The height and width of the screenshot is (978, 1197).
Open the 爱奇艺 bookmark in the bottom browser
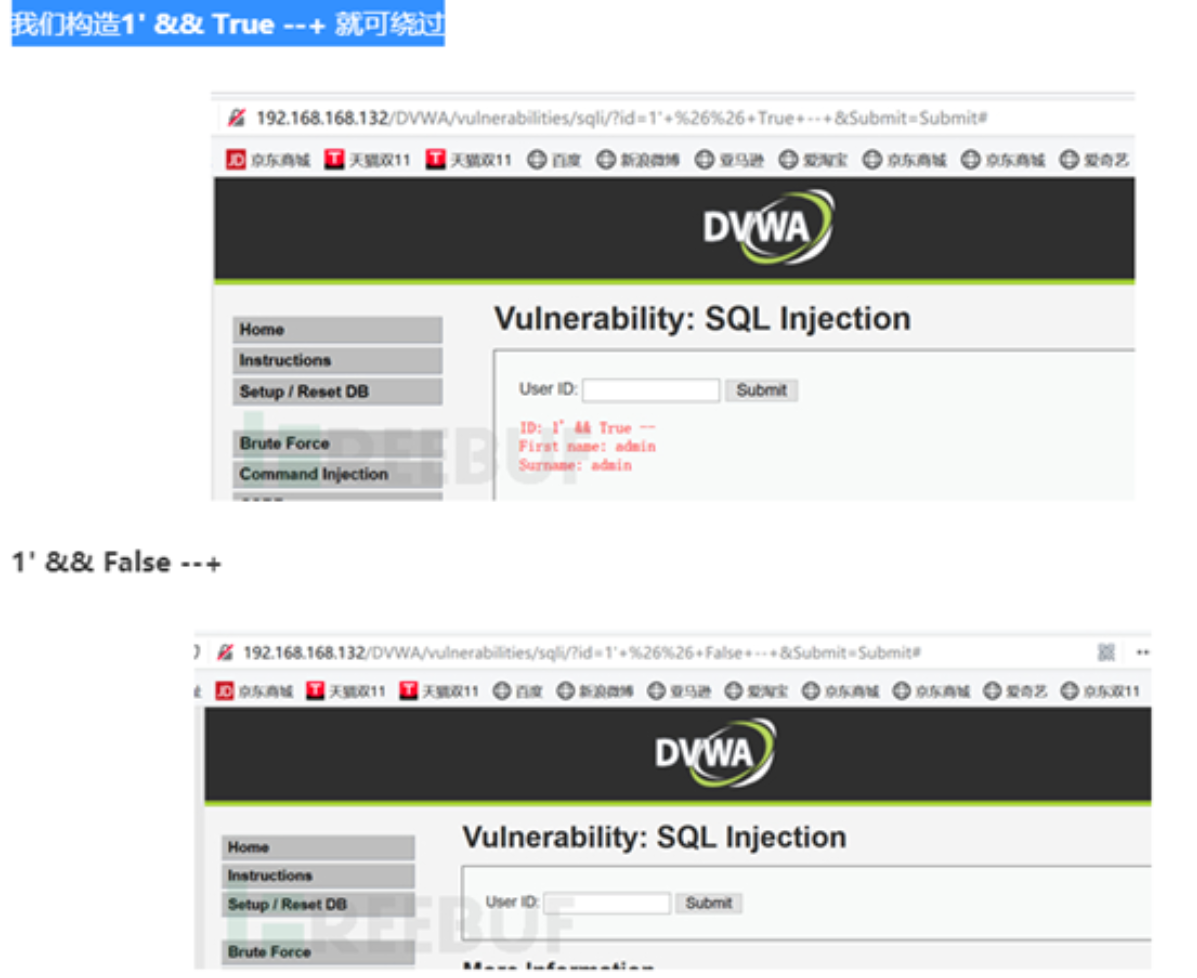pos(1015,691)
